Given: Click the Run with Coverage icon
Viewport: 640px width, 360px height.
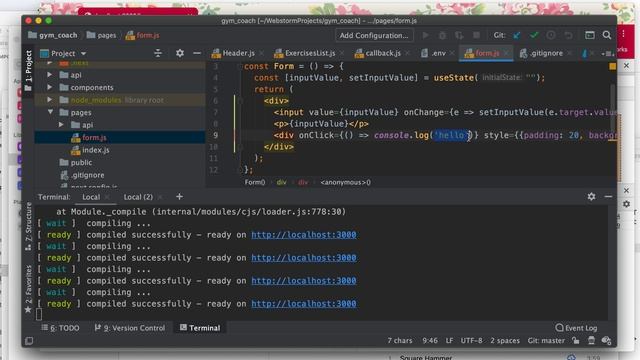Looking at the screenshot, I should [459, 36].
